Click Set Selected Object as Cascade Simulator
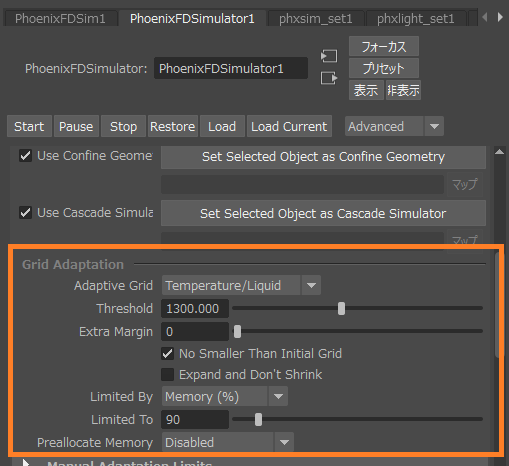Image resolution: width=509 pixels, height=466 pixels. [323, 214]
